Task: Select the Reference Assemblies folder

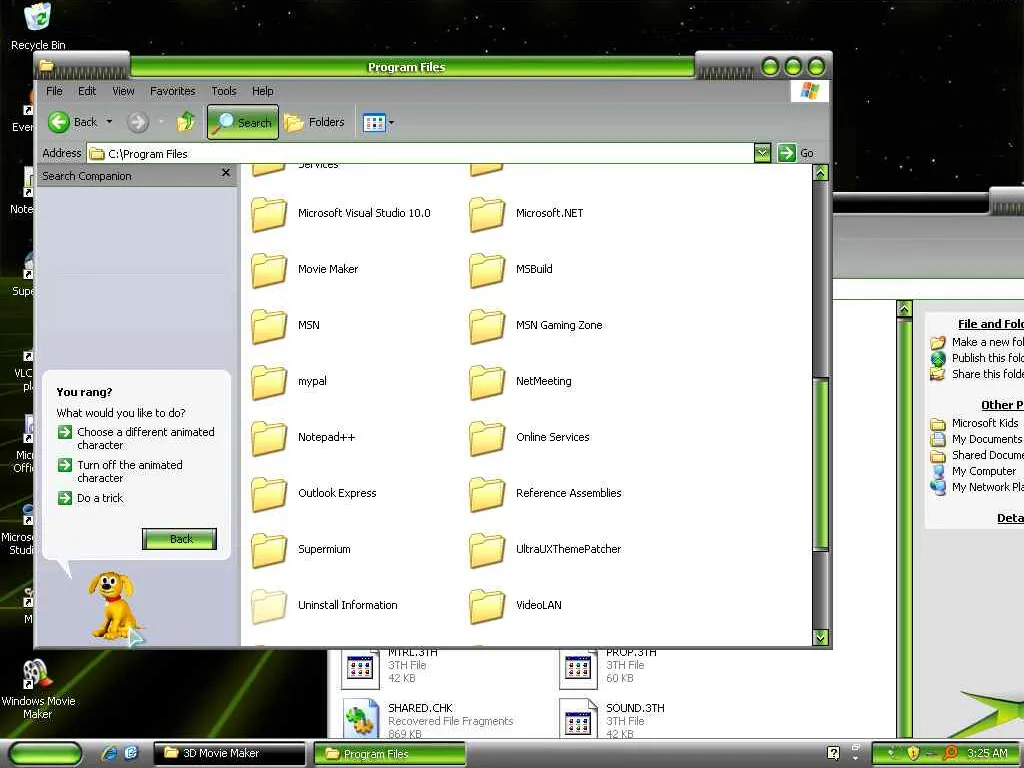Action: [546, 494]
